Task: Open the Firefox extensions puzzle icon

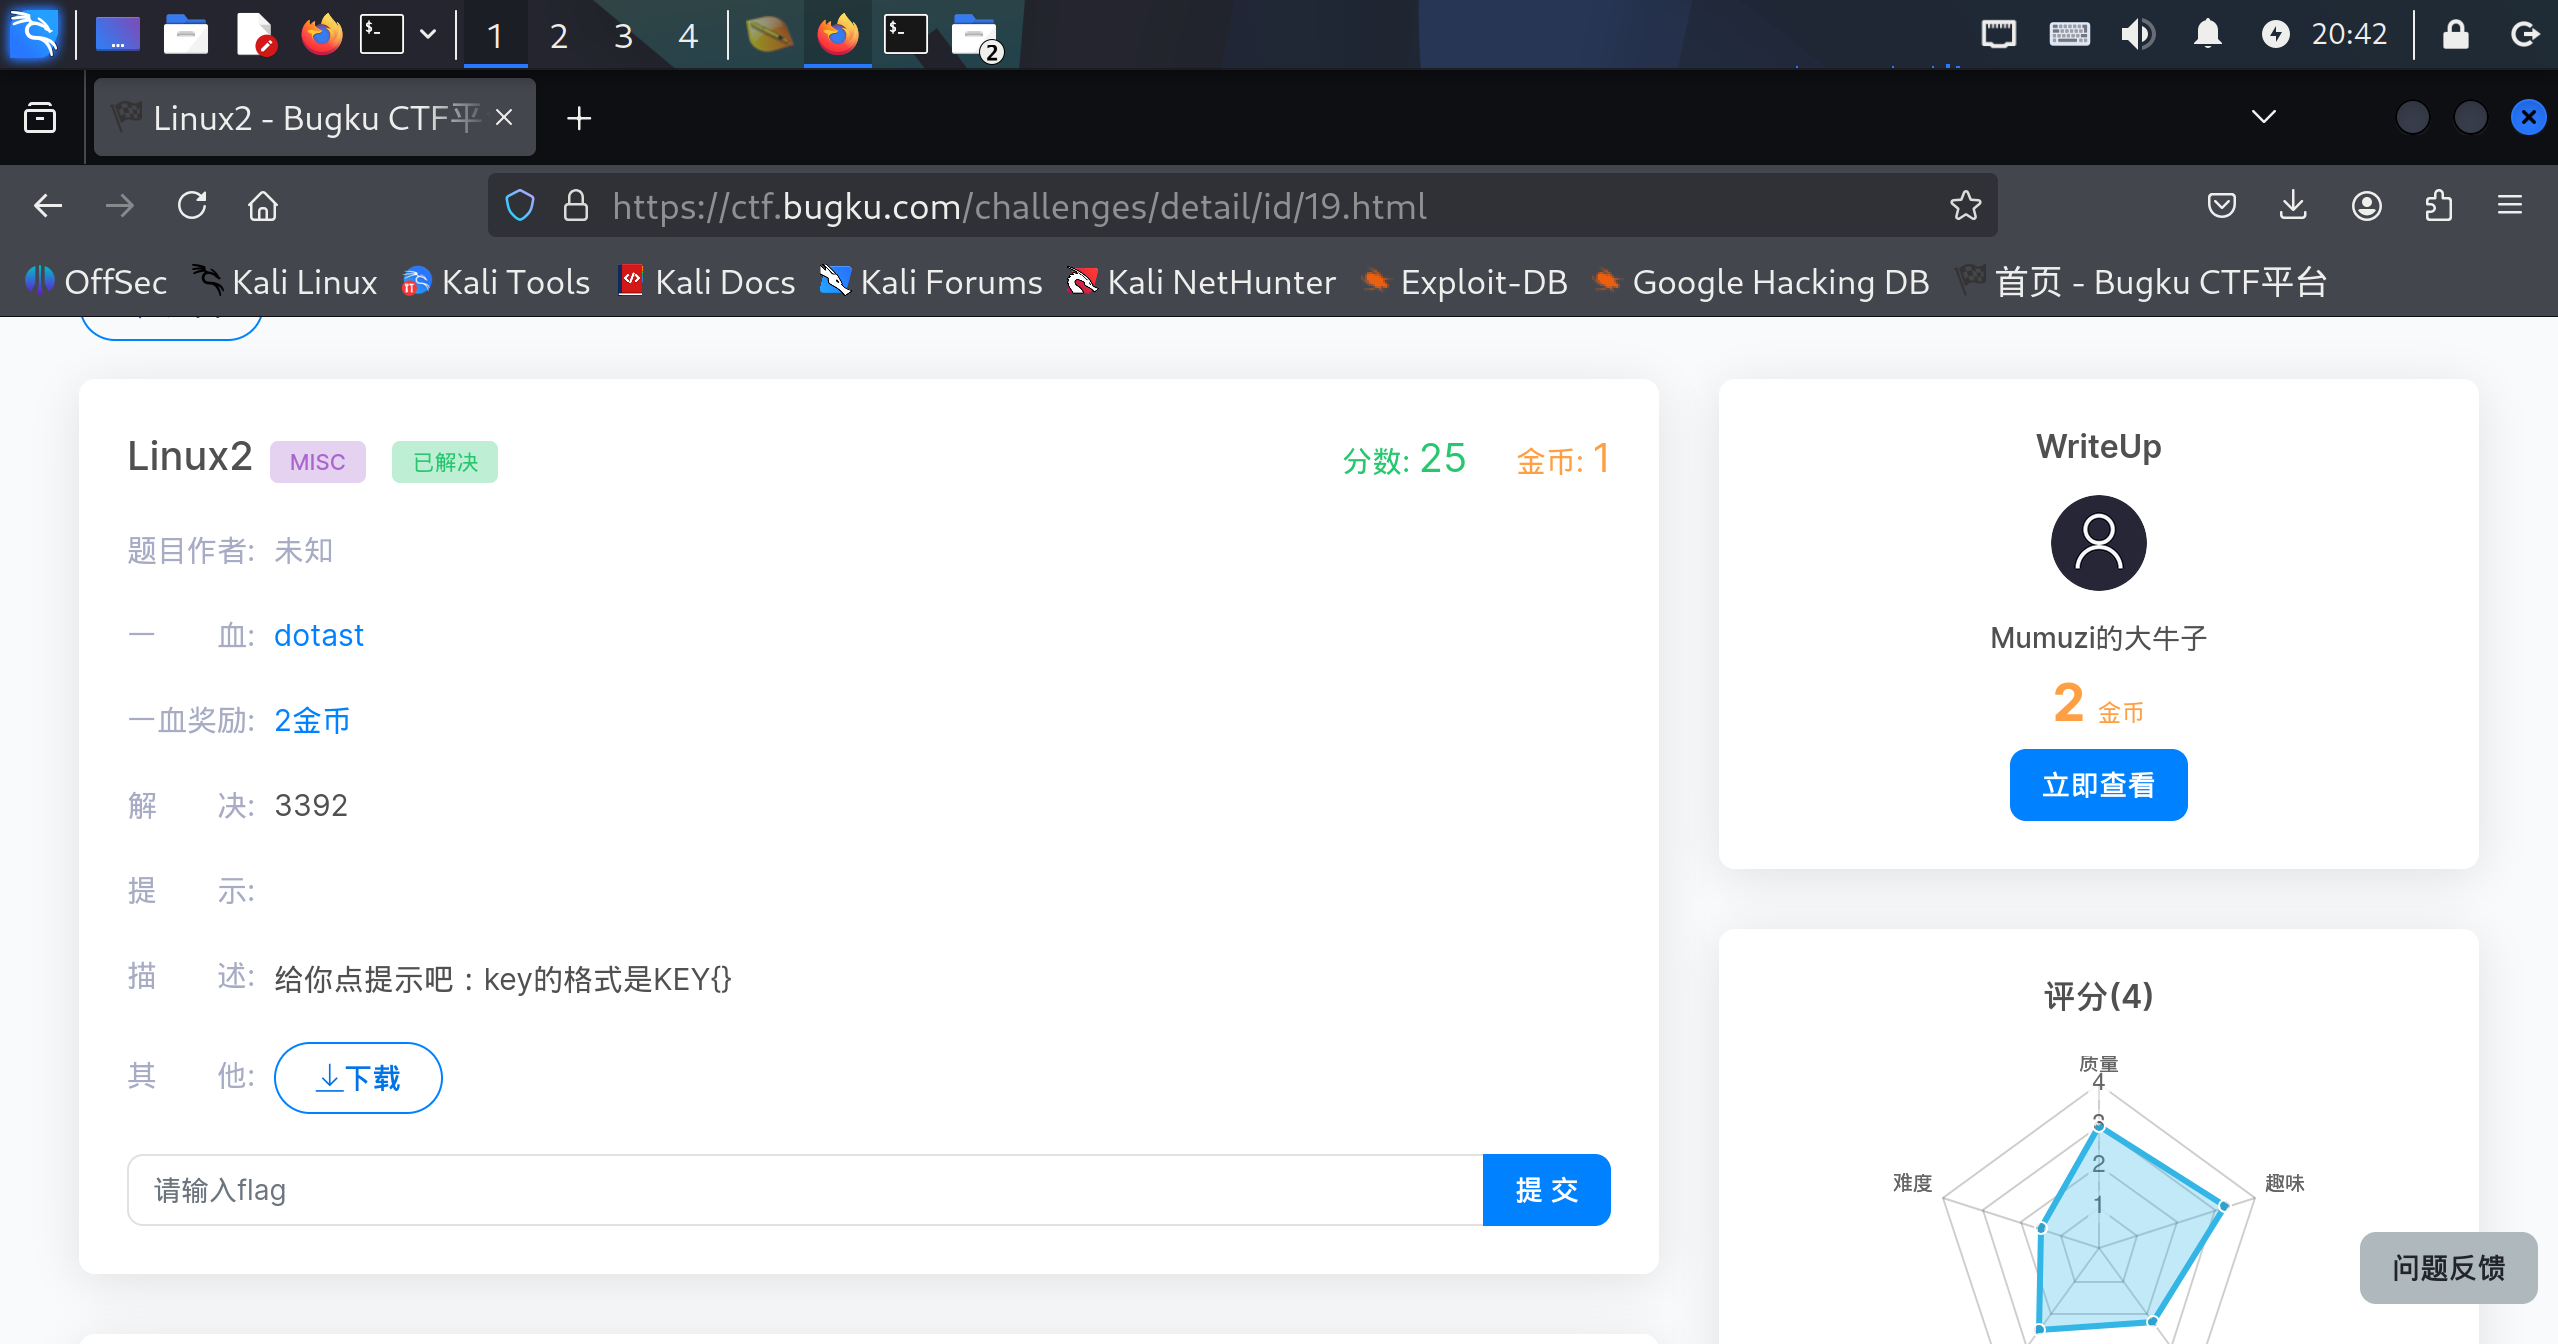Action: (x=2439, y=206)
